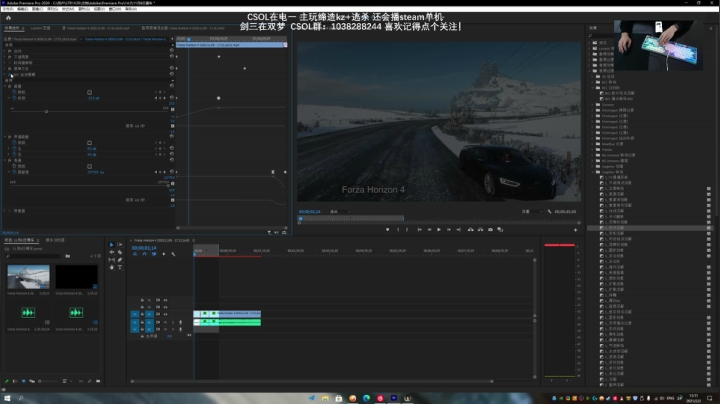Mute the A1 audio track
This screenshot has width=720, height=404.
click(165, 322)
